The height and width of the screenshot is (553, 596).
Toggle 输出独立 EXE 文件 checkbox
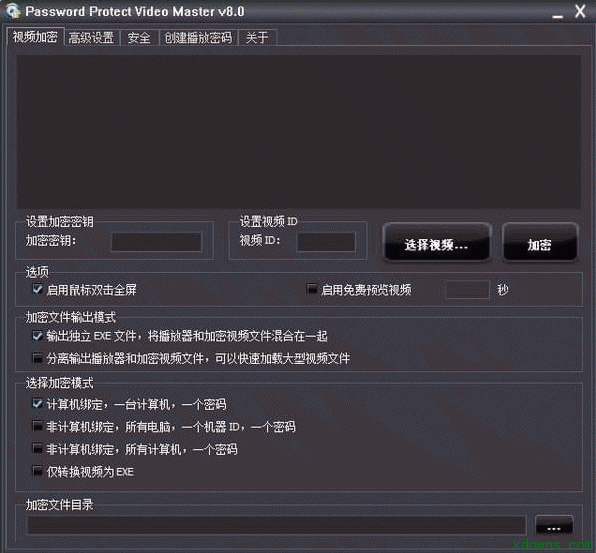(37, 336)
